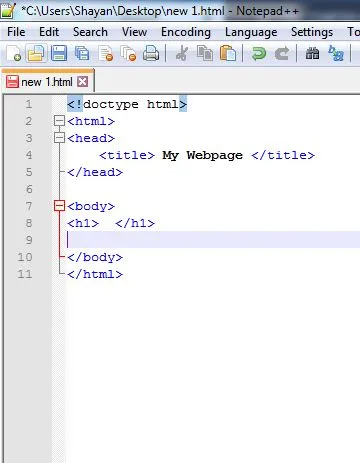Click the doctype html text on line 1
360x463 pixels.
[x=127, y=104]
